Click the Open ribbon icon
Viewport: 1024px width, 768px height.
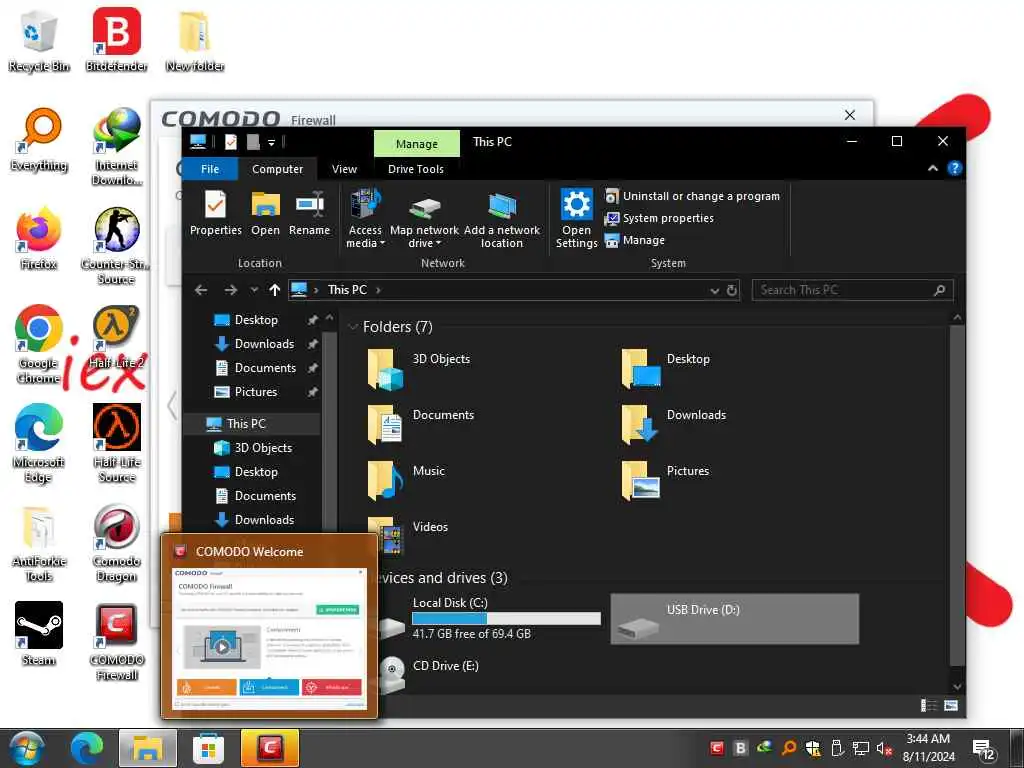tap(265, 213)
